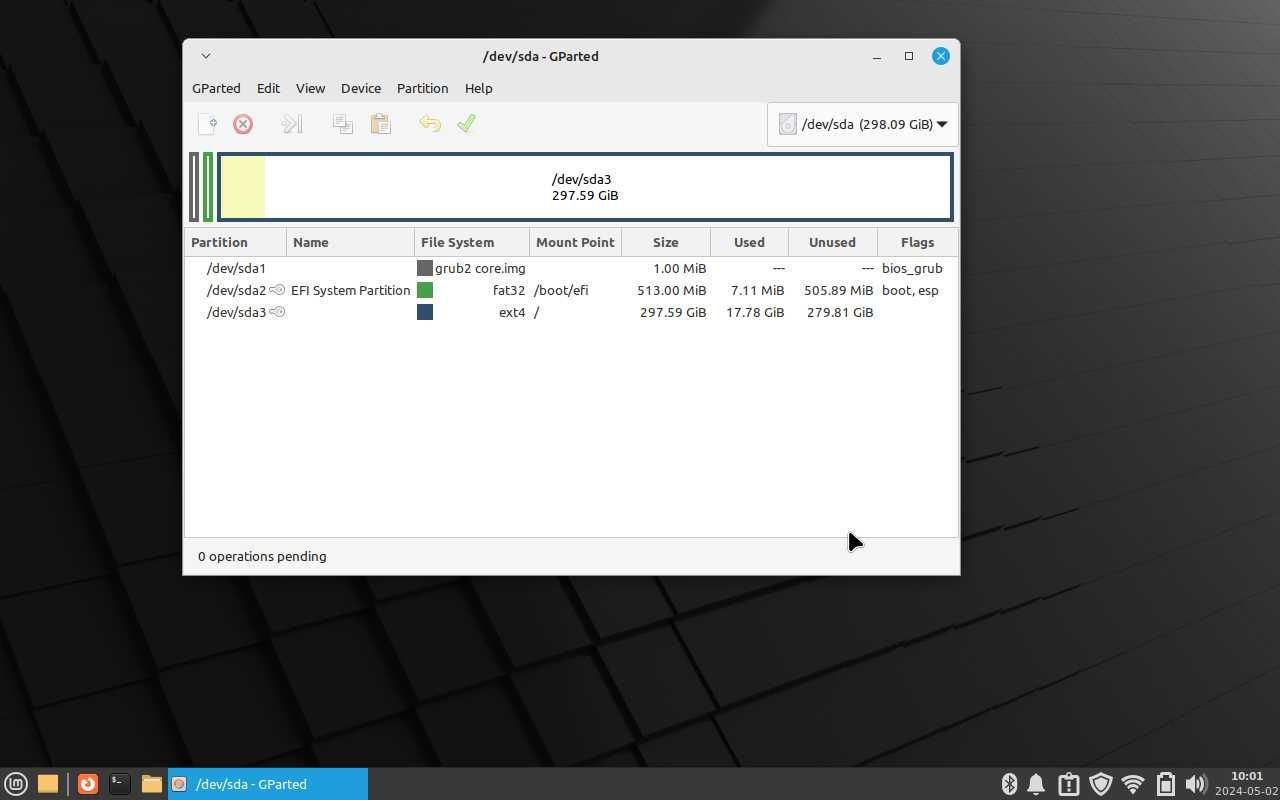Open the Help menu
The height and width of the screenshot is (800, 1280).
click(478, 88)
